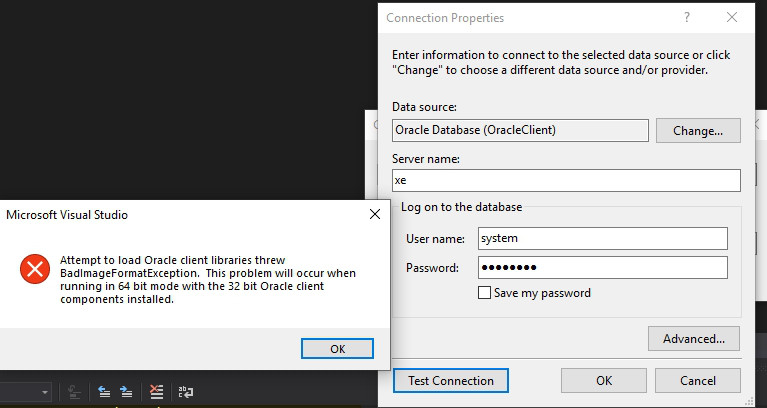Click the Password input field

click(603, 268)
